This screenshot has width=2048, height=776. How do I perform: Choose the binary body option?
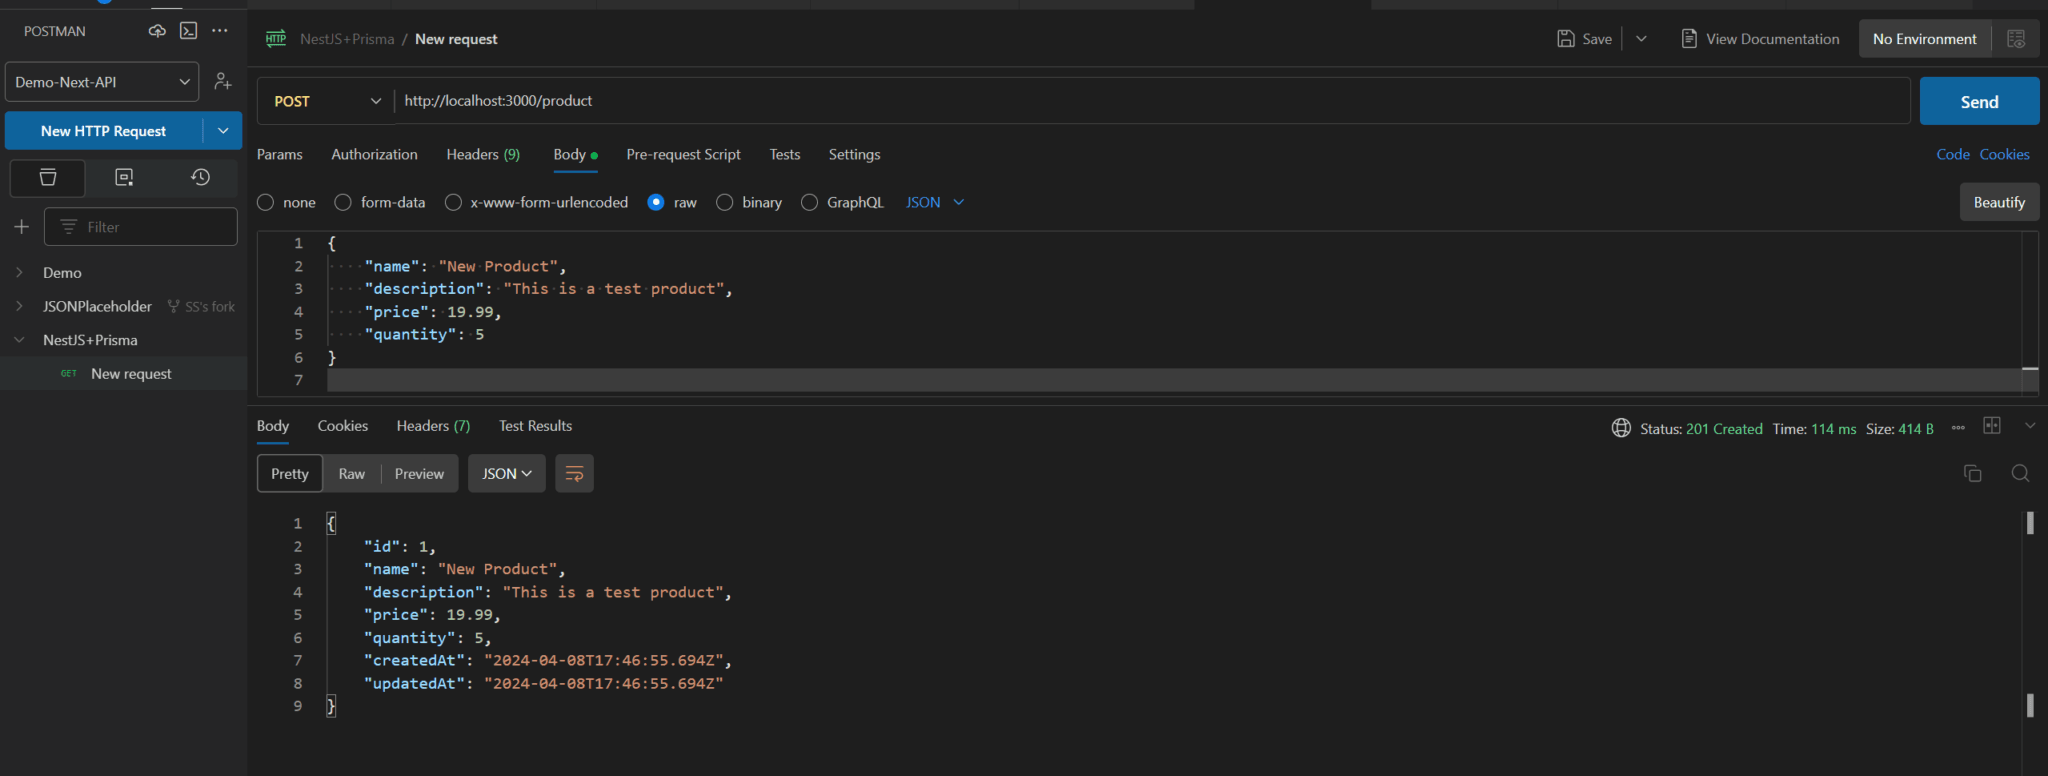[x=725, y=203]
